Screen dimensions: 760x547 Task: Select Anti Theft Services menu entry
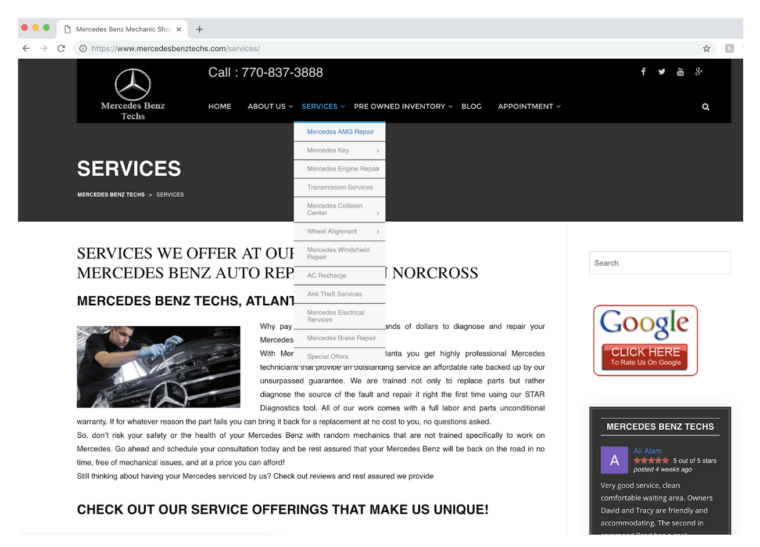[340, 294]
